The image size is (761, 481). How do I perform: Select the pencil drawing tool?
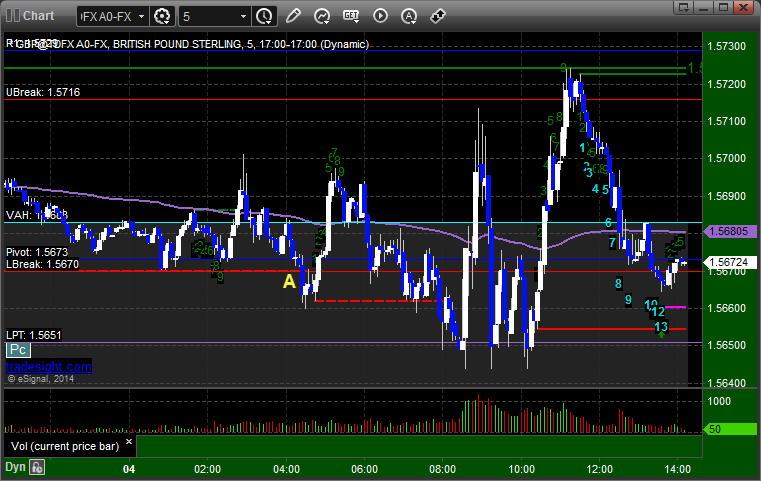(293, 16)
